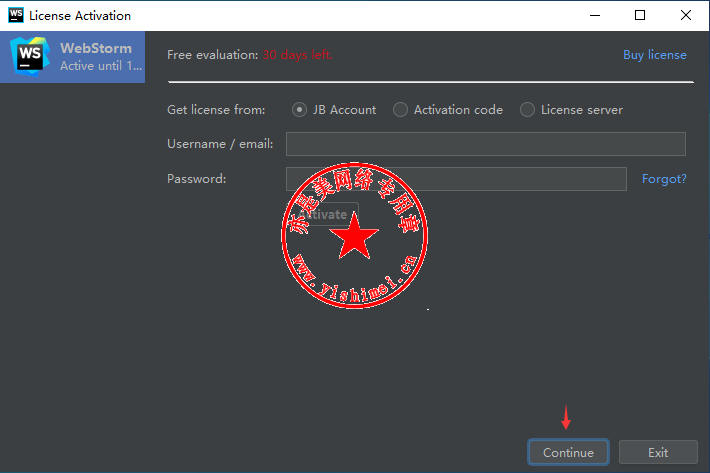Click into the Password field
This screenshot has height=473, width=710.
(x=456, y=179)
